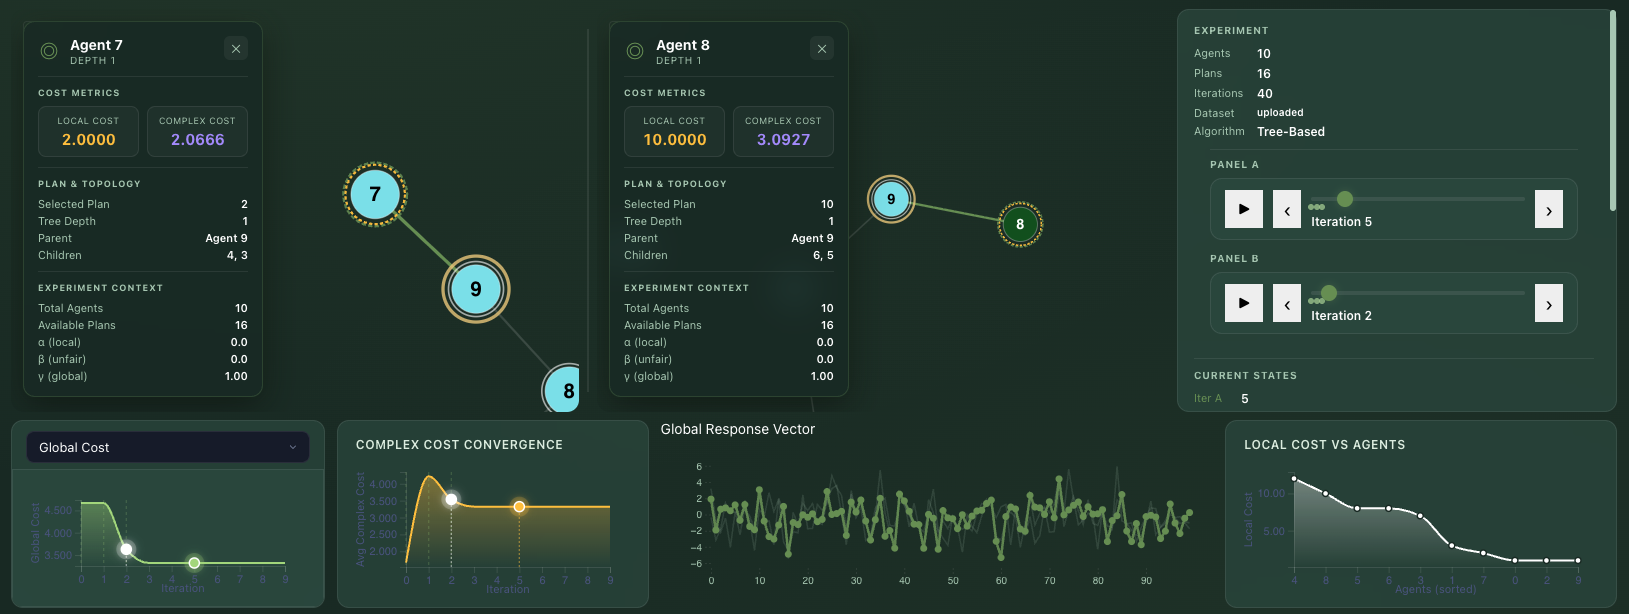1629x614 pixels.
Task: Select node 9 in the right tree
Action: click(891, 199)
